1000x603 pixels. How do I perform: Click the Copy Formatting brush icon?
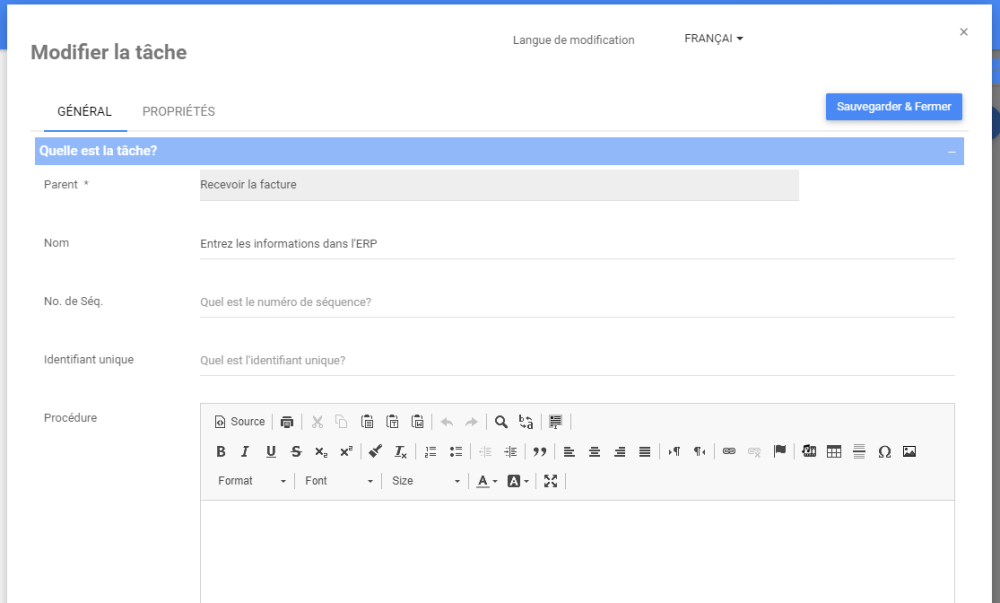tap(376, 451)
